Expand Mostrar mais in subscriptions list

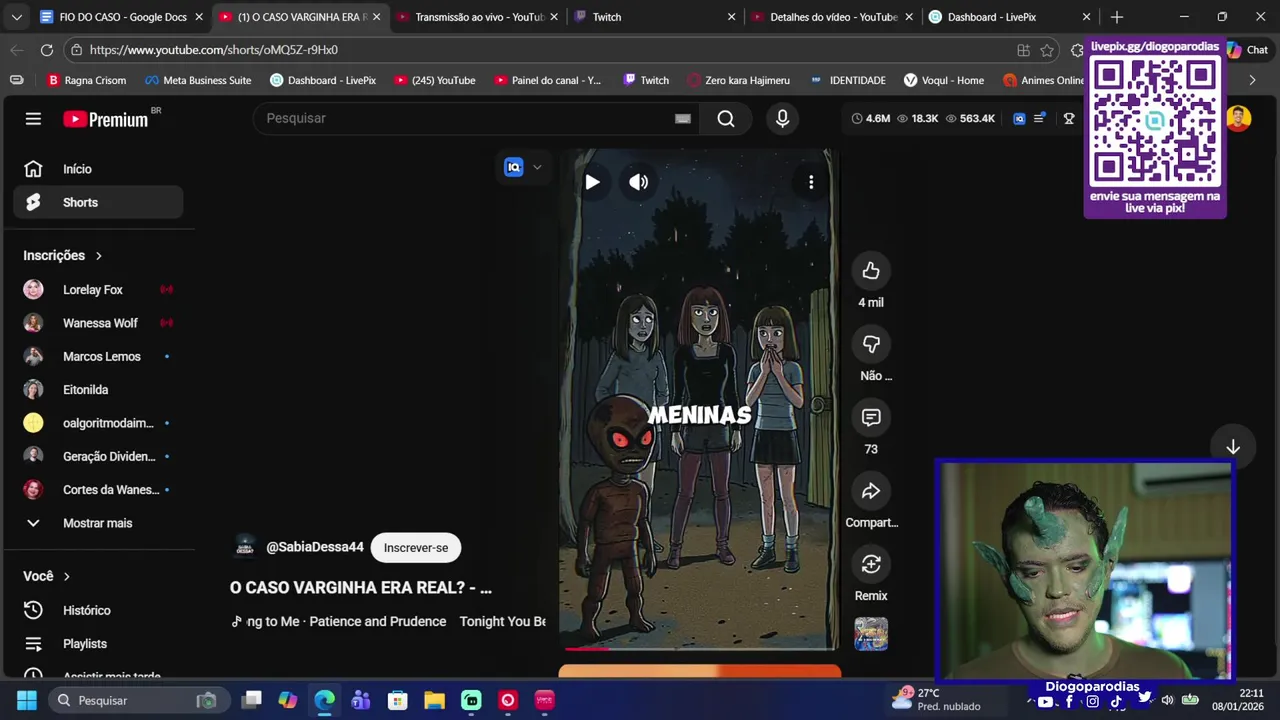click(98, 523)
